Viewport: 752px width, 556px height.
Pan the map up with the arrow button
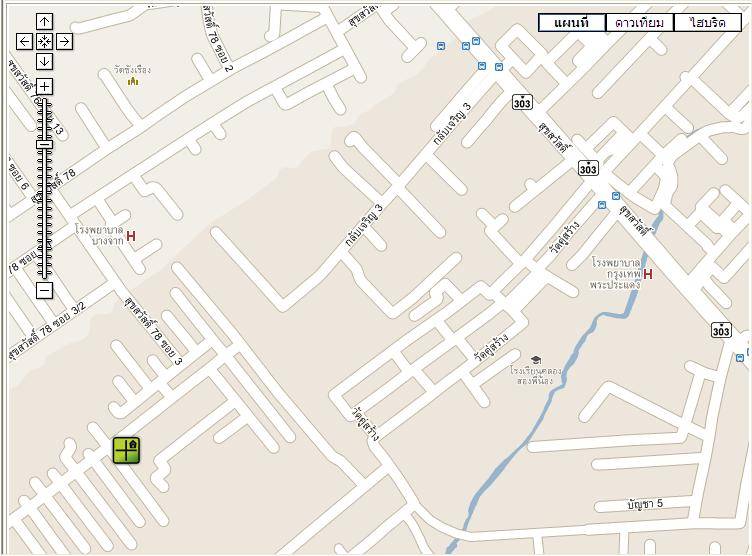tap(44, 22)
